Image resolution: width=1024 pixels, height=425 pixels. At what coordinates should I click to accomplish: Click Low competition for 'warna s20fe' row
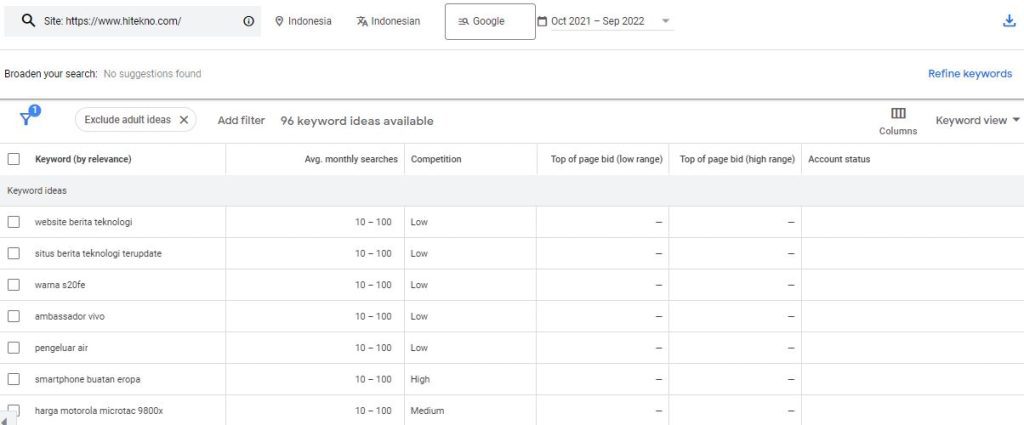(419, 285)
